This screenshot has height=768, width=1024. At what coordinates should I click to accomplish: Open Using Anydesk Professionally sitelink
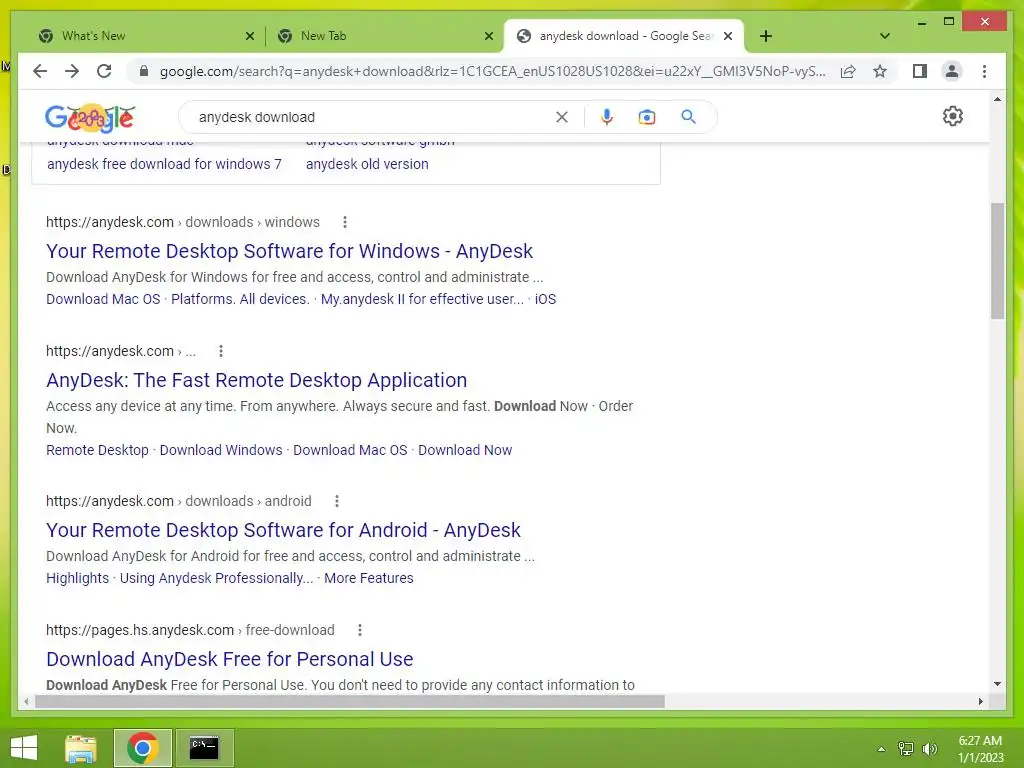coord(216,578)
